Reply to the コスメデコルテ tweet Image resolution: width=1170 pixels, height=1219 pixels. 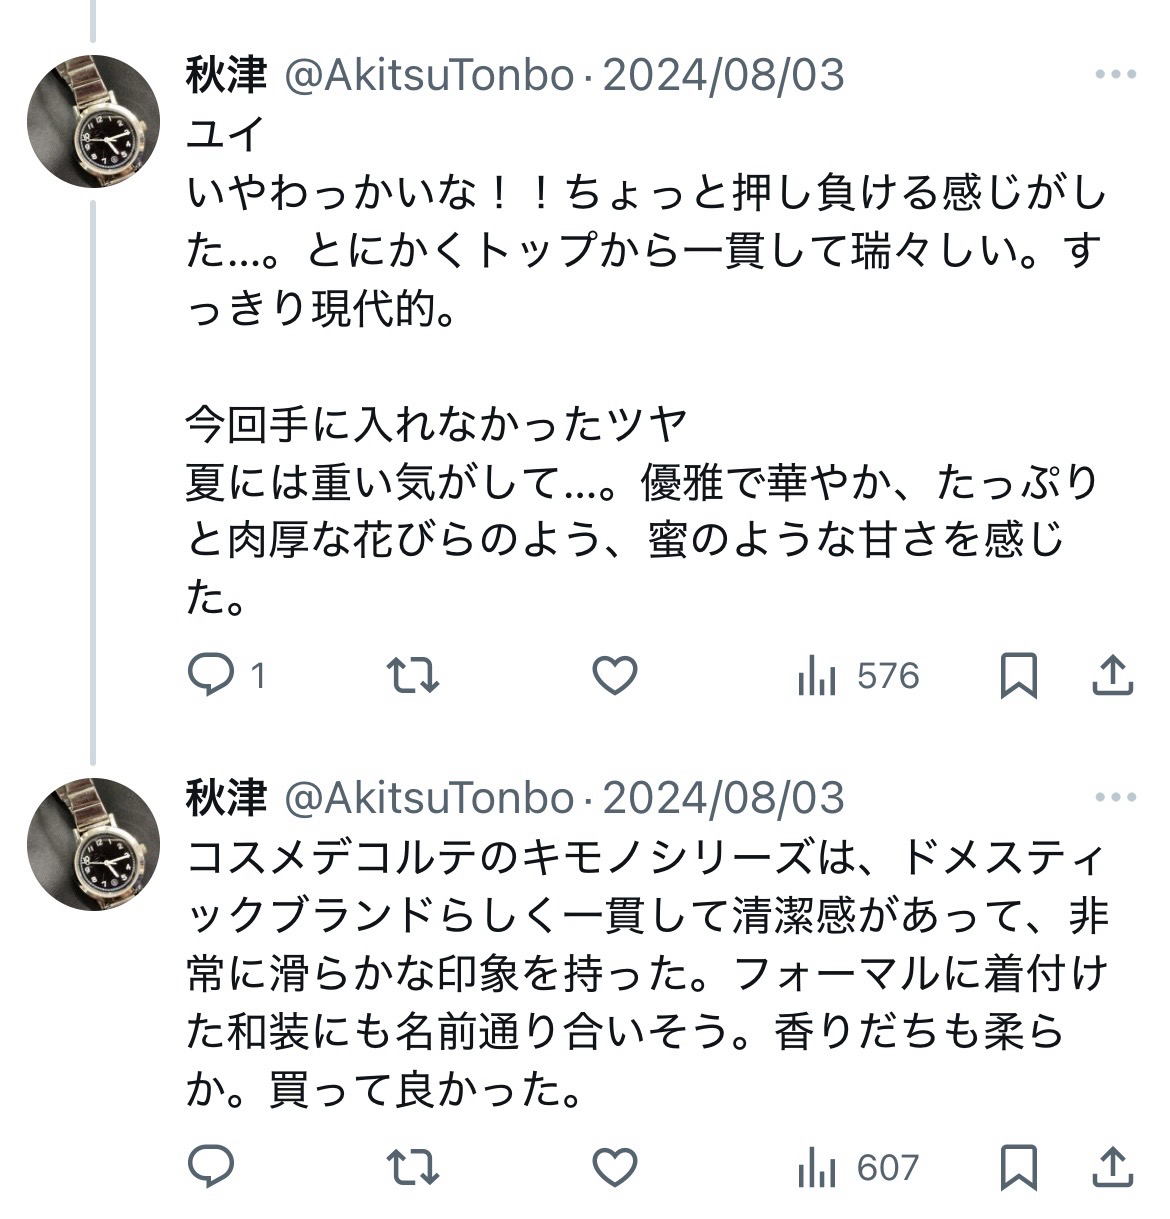(x=211, y=1168)
